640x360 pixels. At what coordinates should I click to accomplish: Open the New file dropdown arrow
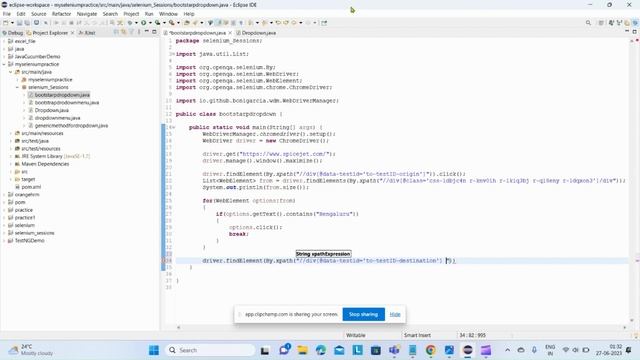[x=12, y=23]
